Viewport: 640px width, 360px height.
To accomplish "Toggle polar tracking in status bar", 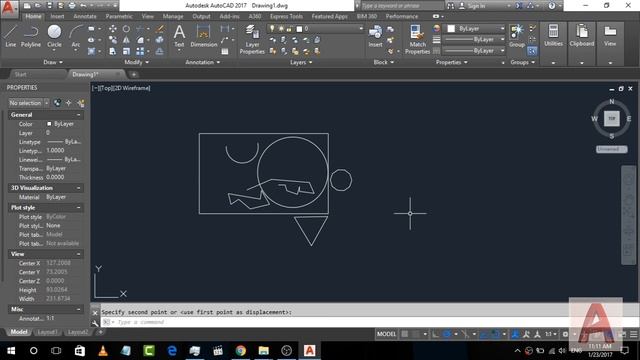I will click(x=447, y=334).
